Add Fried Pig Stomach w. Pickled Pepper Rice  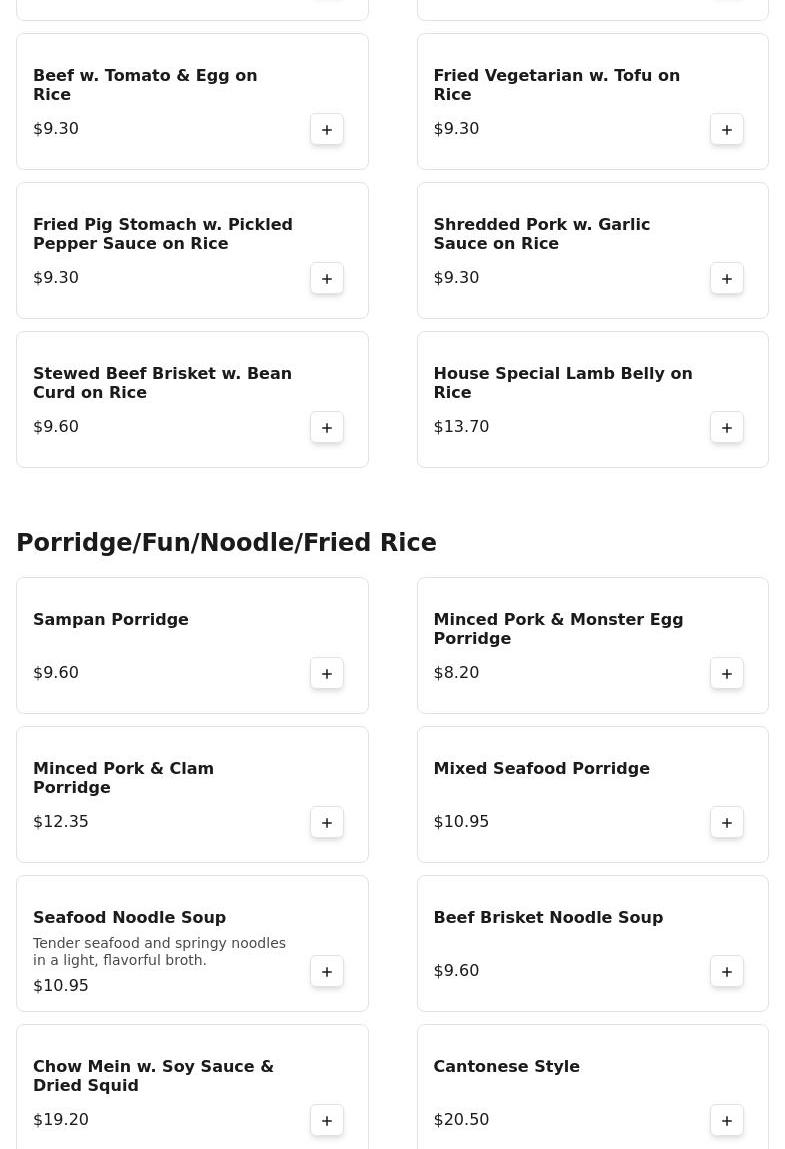pyautogui.click(x=327, y=278)
